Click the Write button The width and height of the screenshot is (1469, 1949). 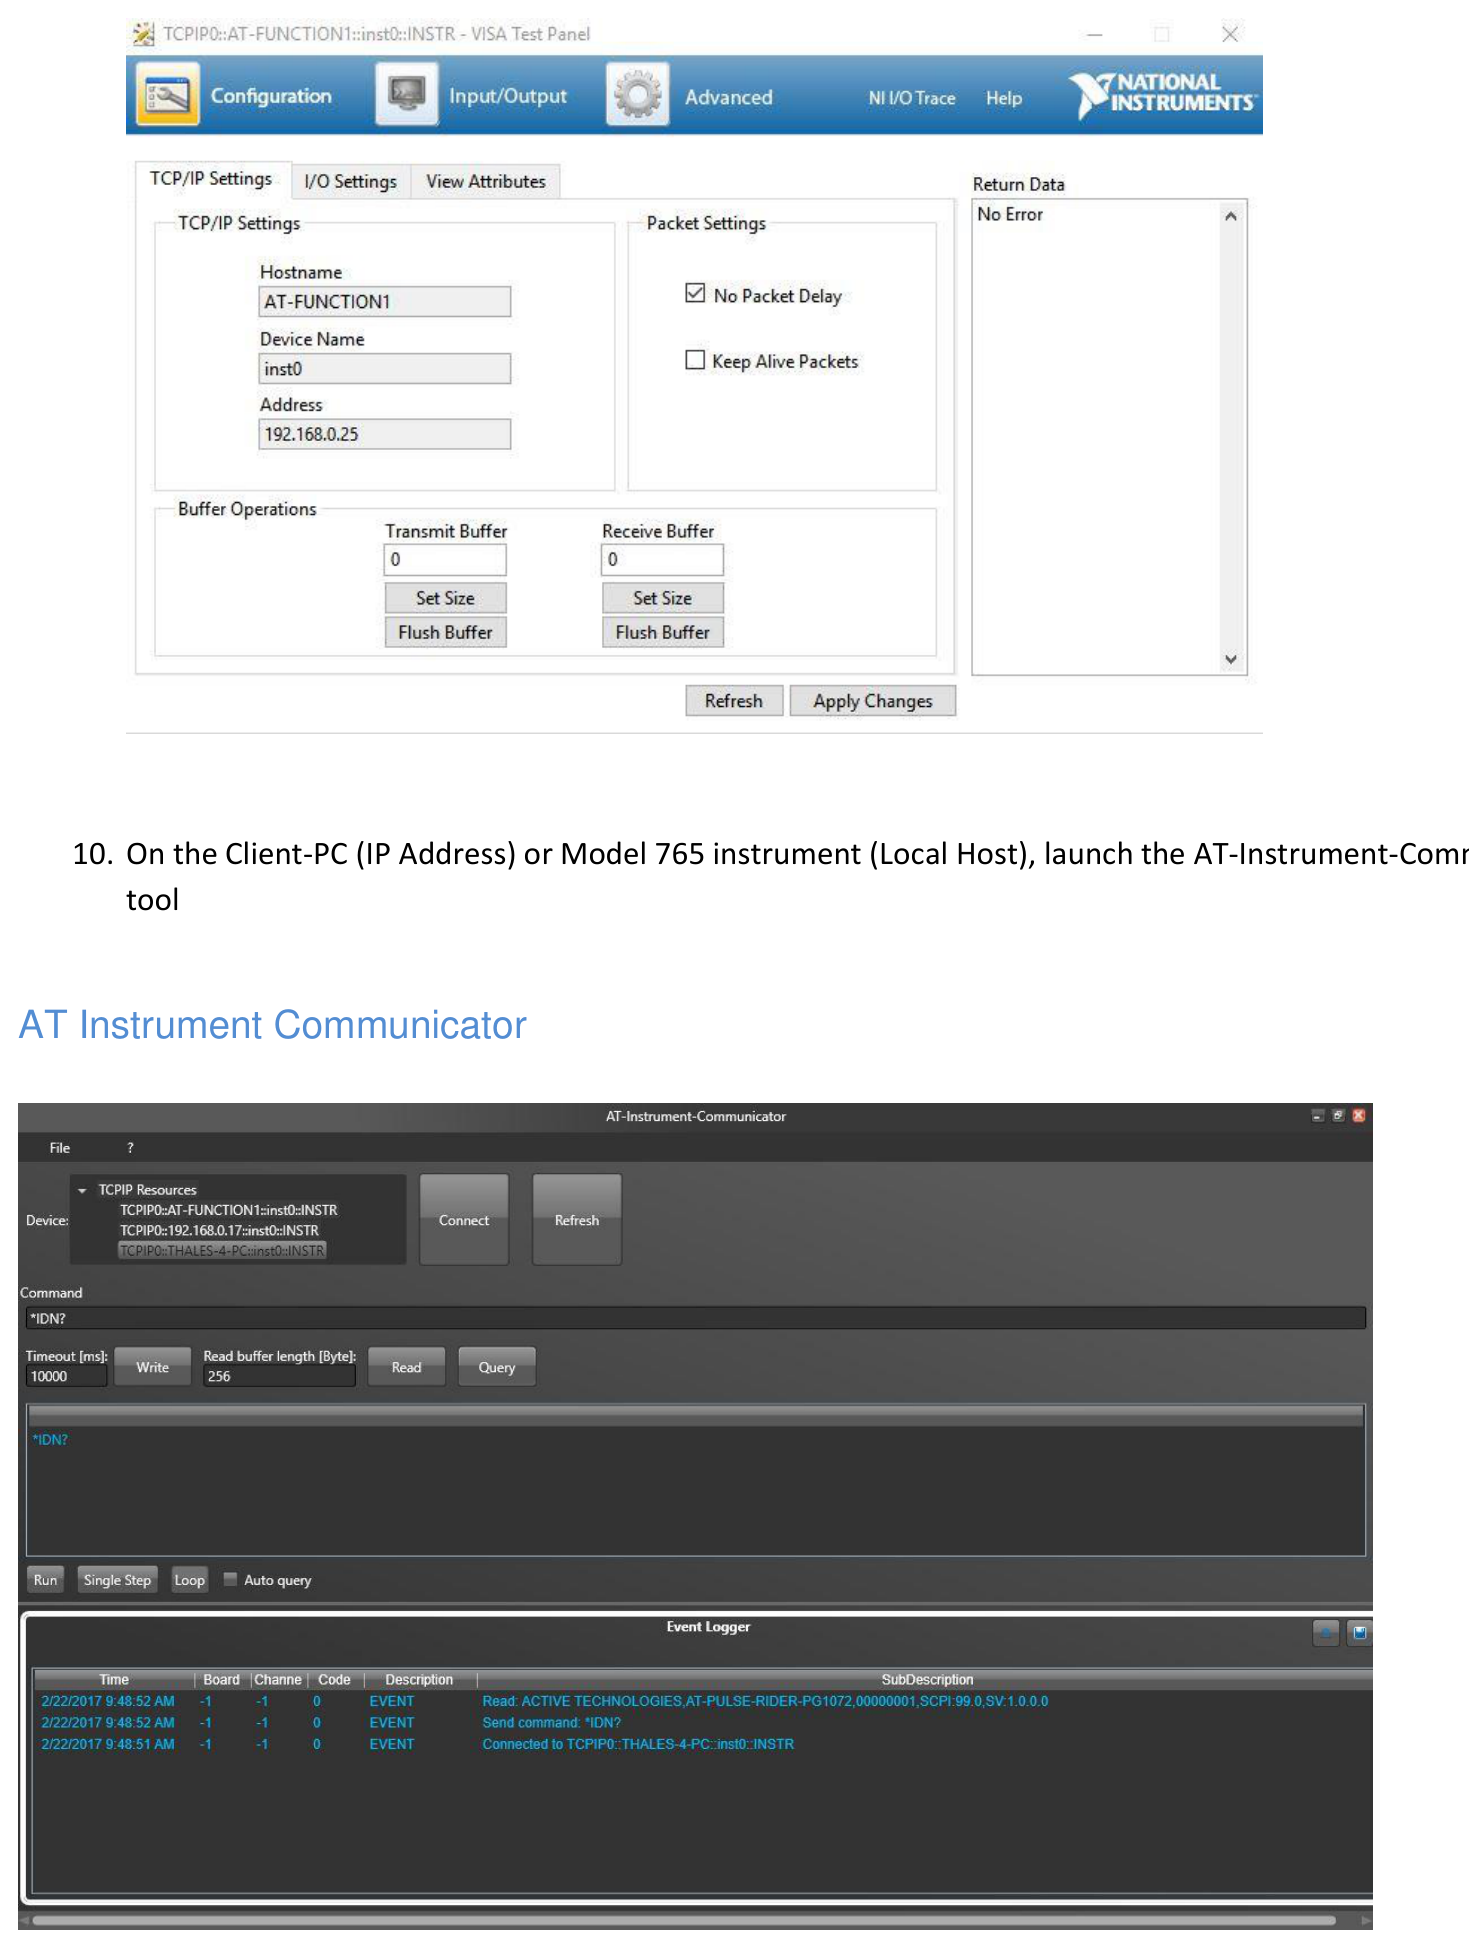tap(152, 1367)
